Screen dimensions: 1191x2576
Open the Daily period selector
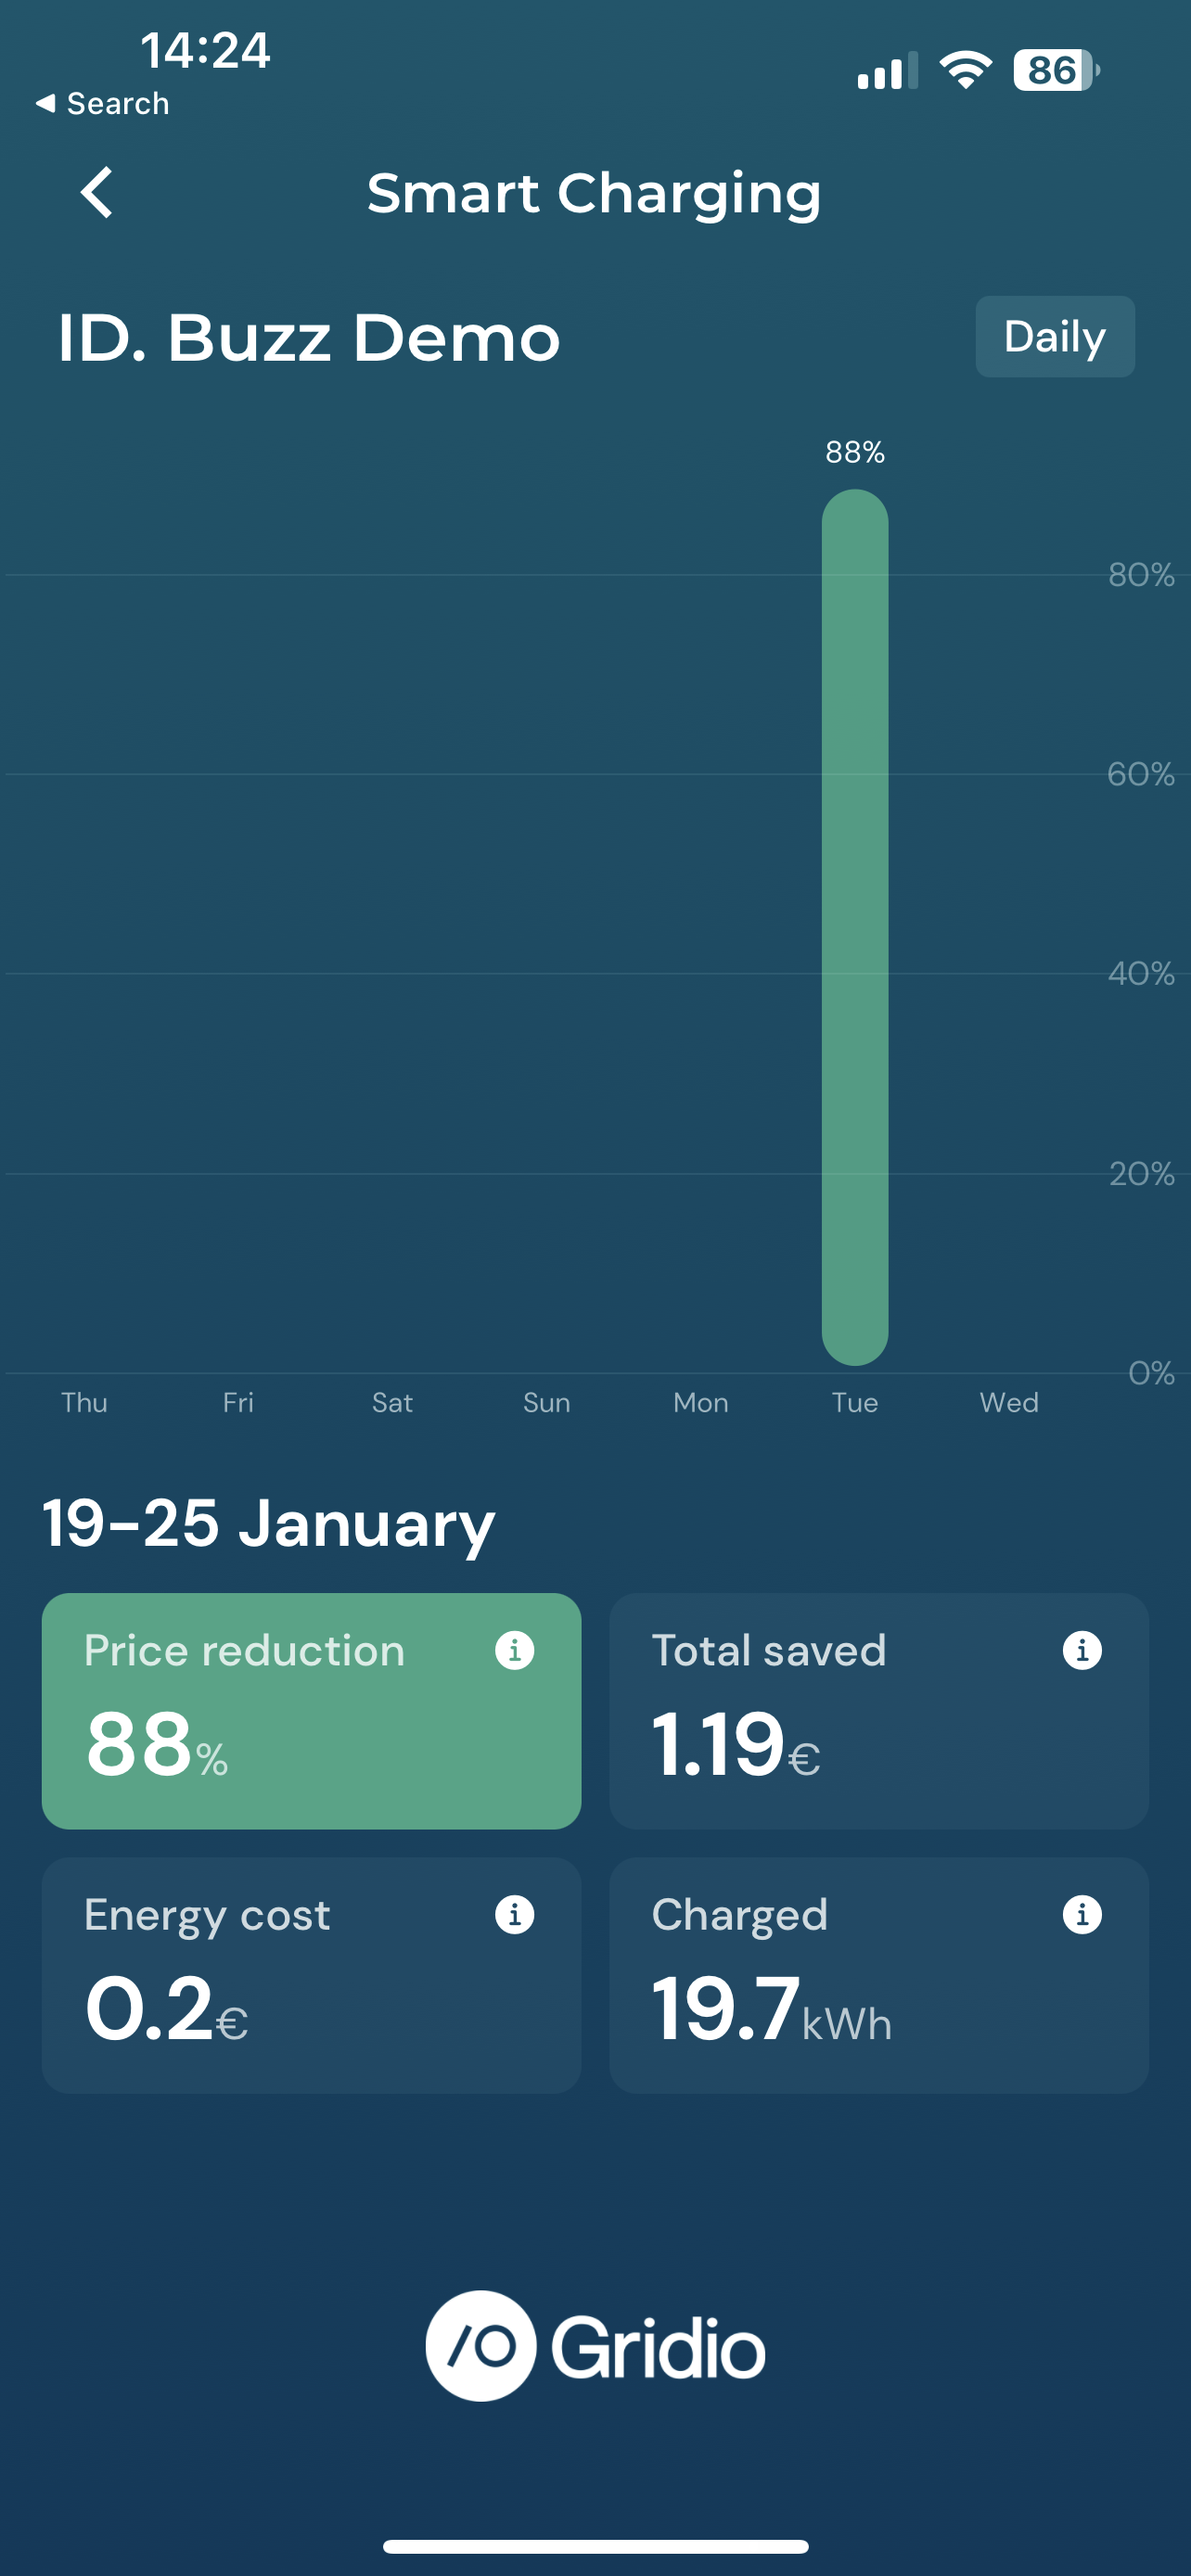1054,337
